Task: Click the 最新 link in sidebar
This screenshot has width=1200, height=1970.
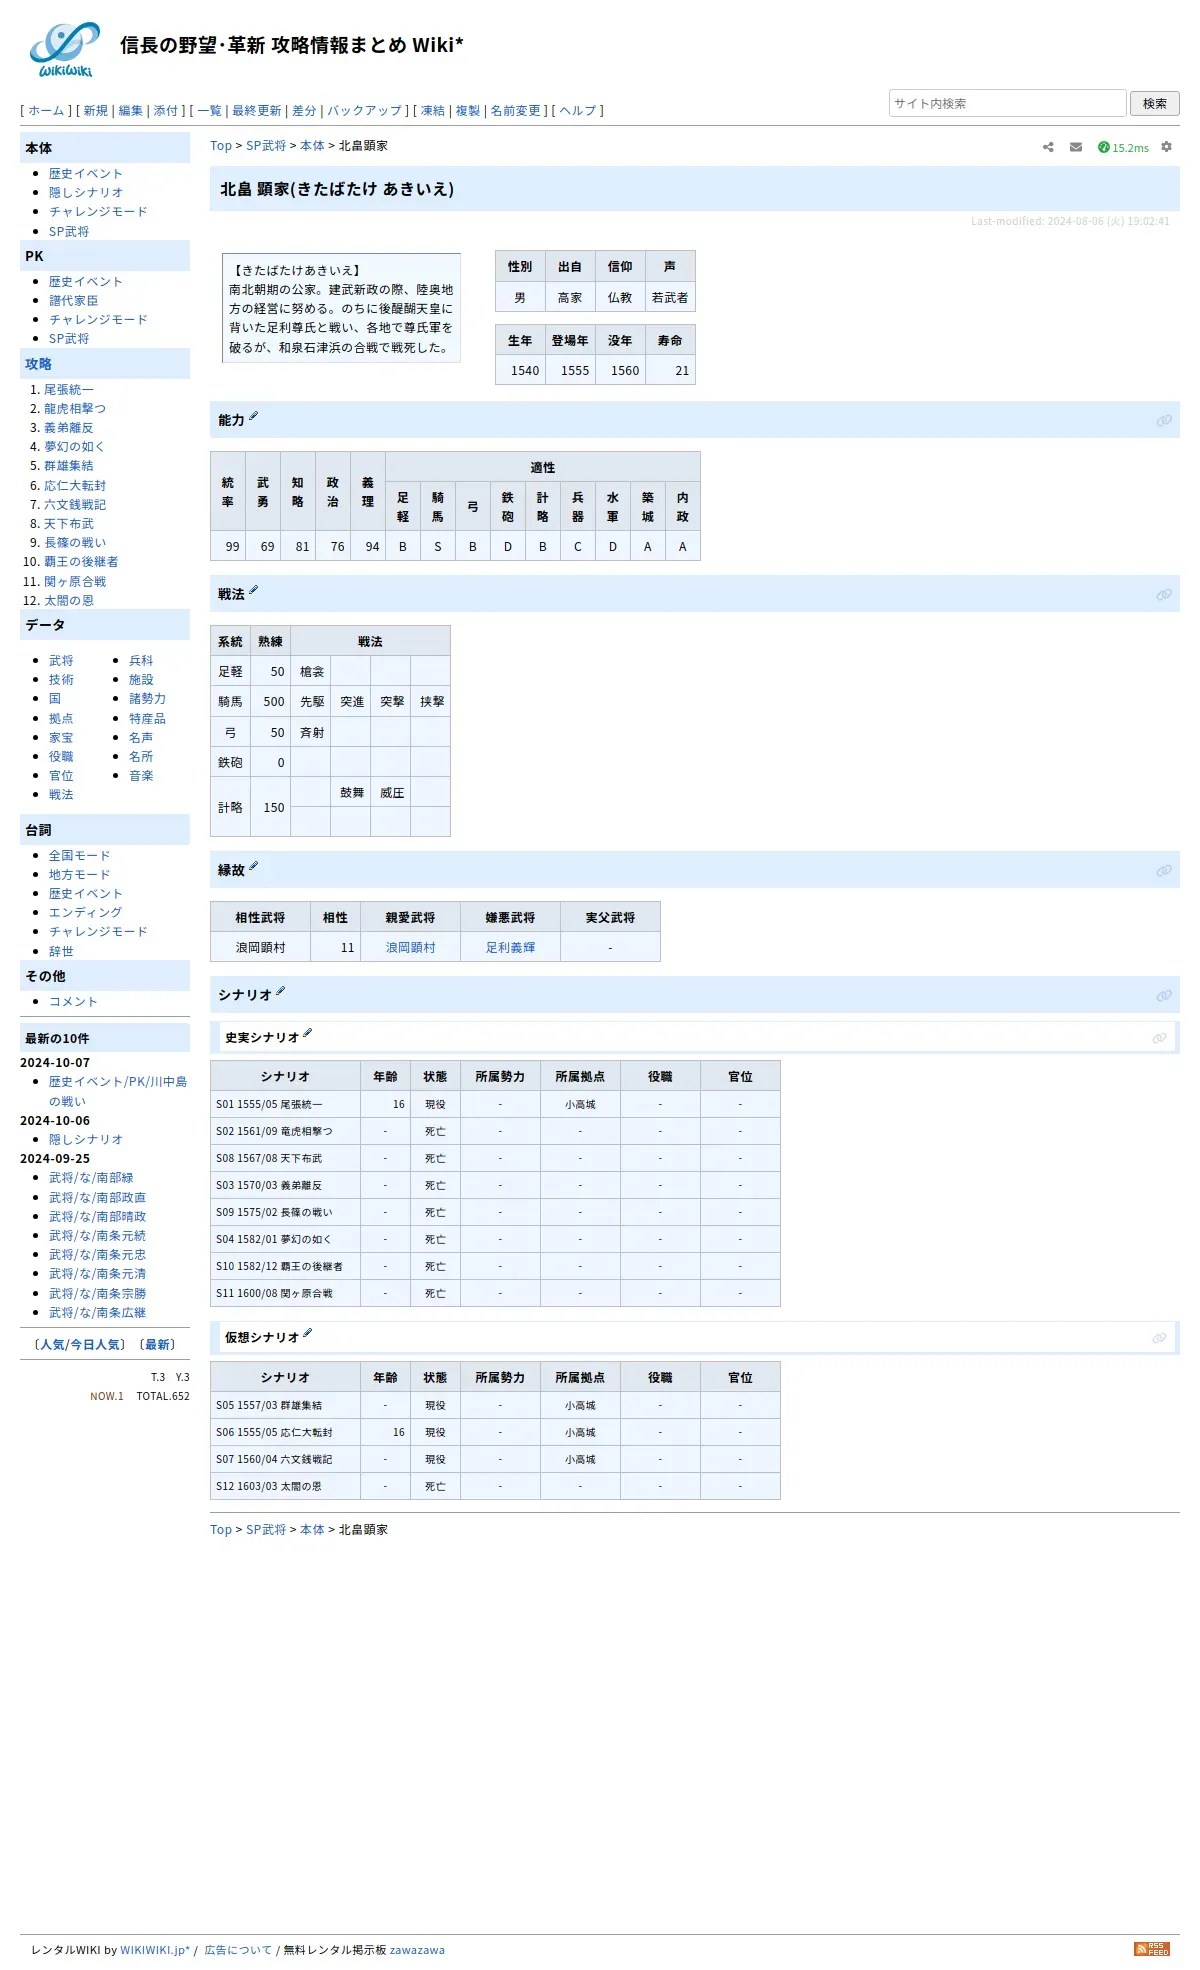Action: (x=158, y=1345)
